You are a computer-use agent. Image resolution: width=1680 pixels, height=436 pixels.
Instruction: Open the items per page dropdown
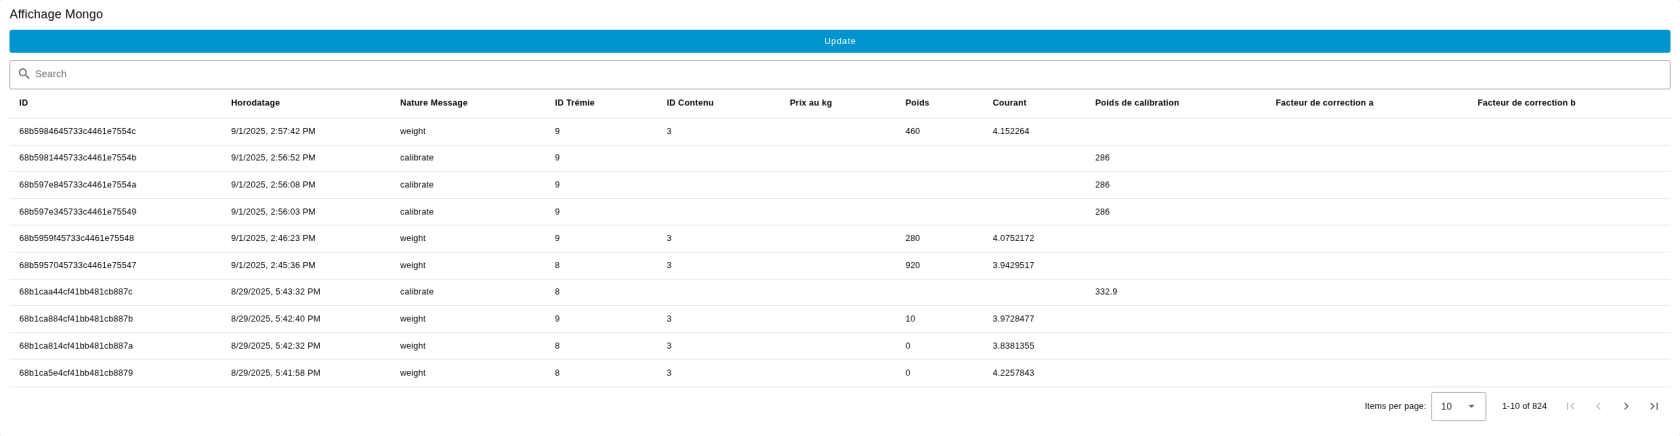(1458, 406)
